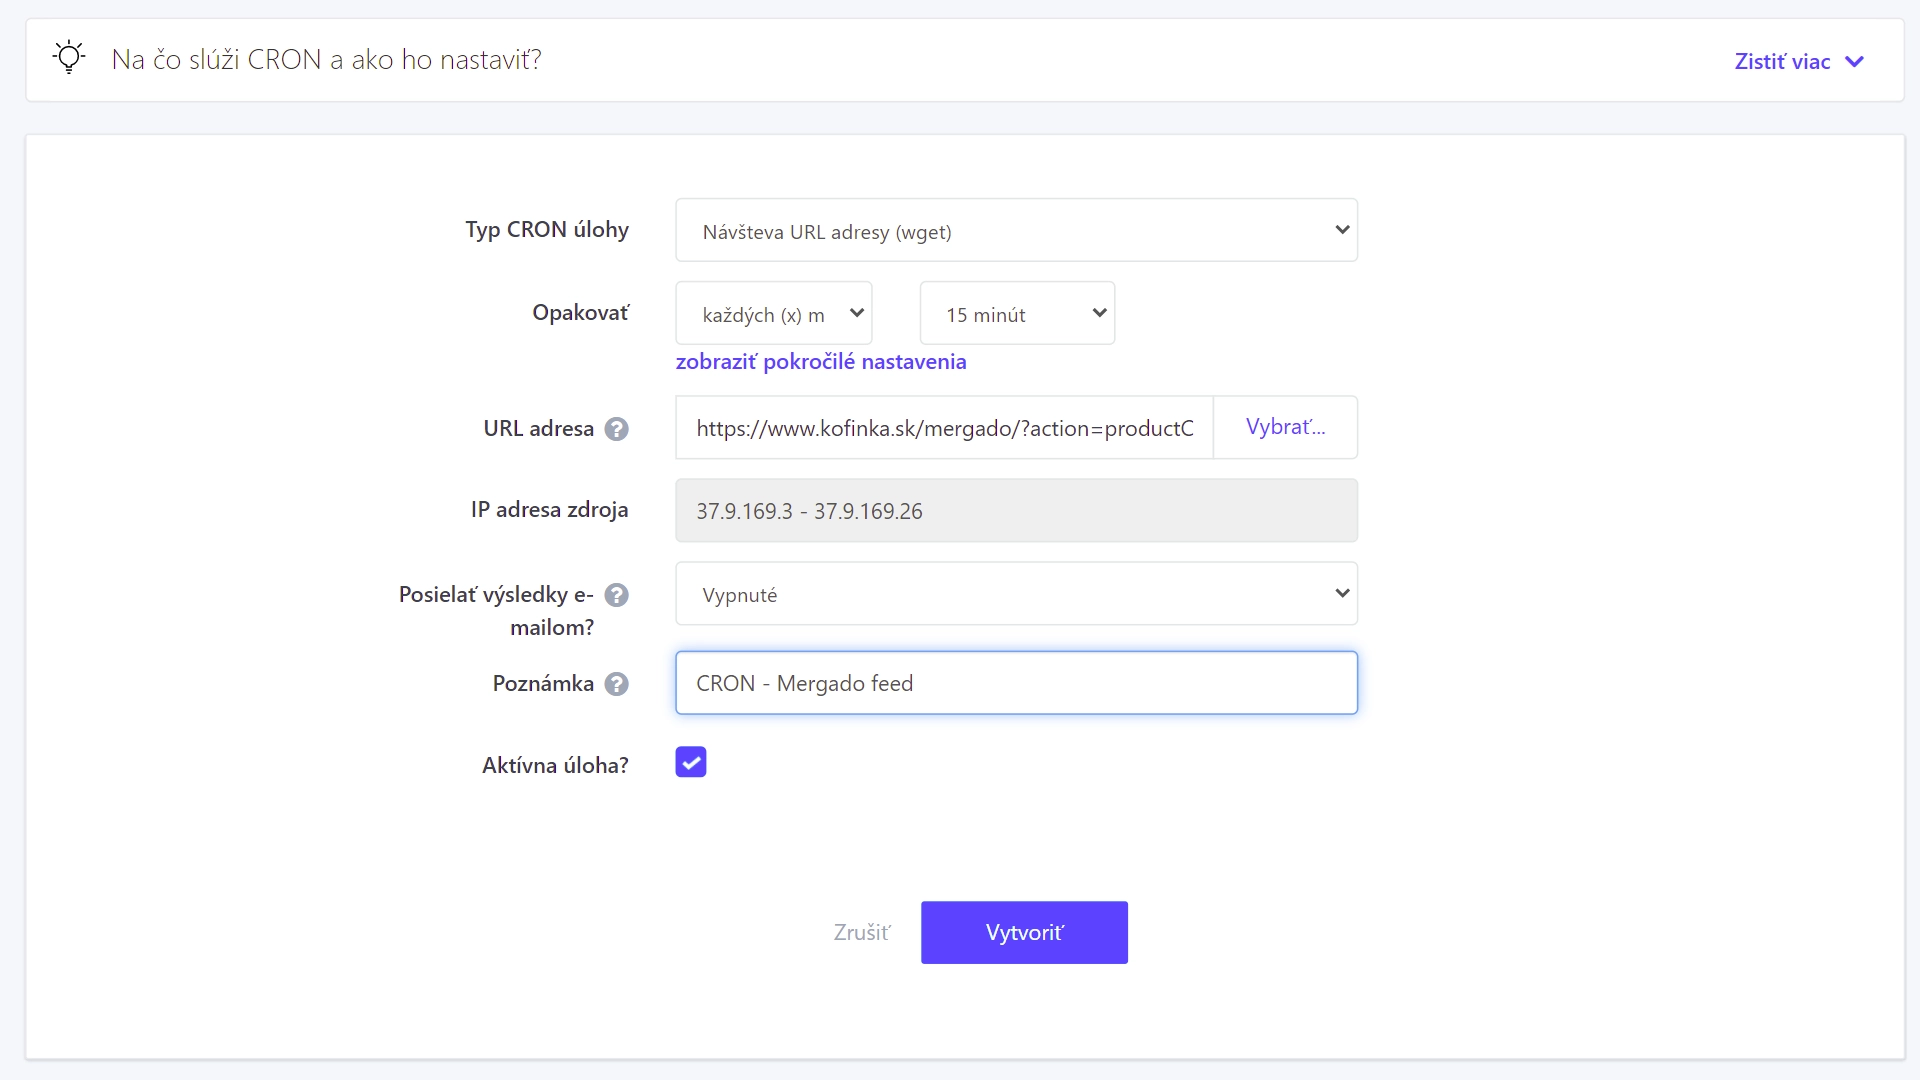
Task: Open the Typ CRON úlohy dropdown
Action: [1016, 230]
